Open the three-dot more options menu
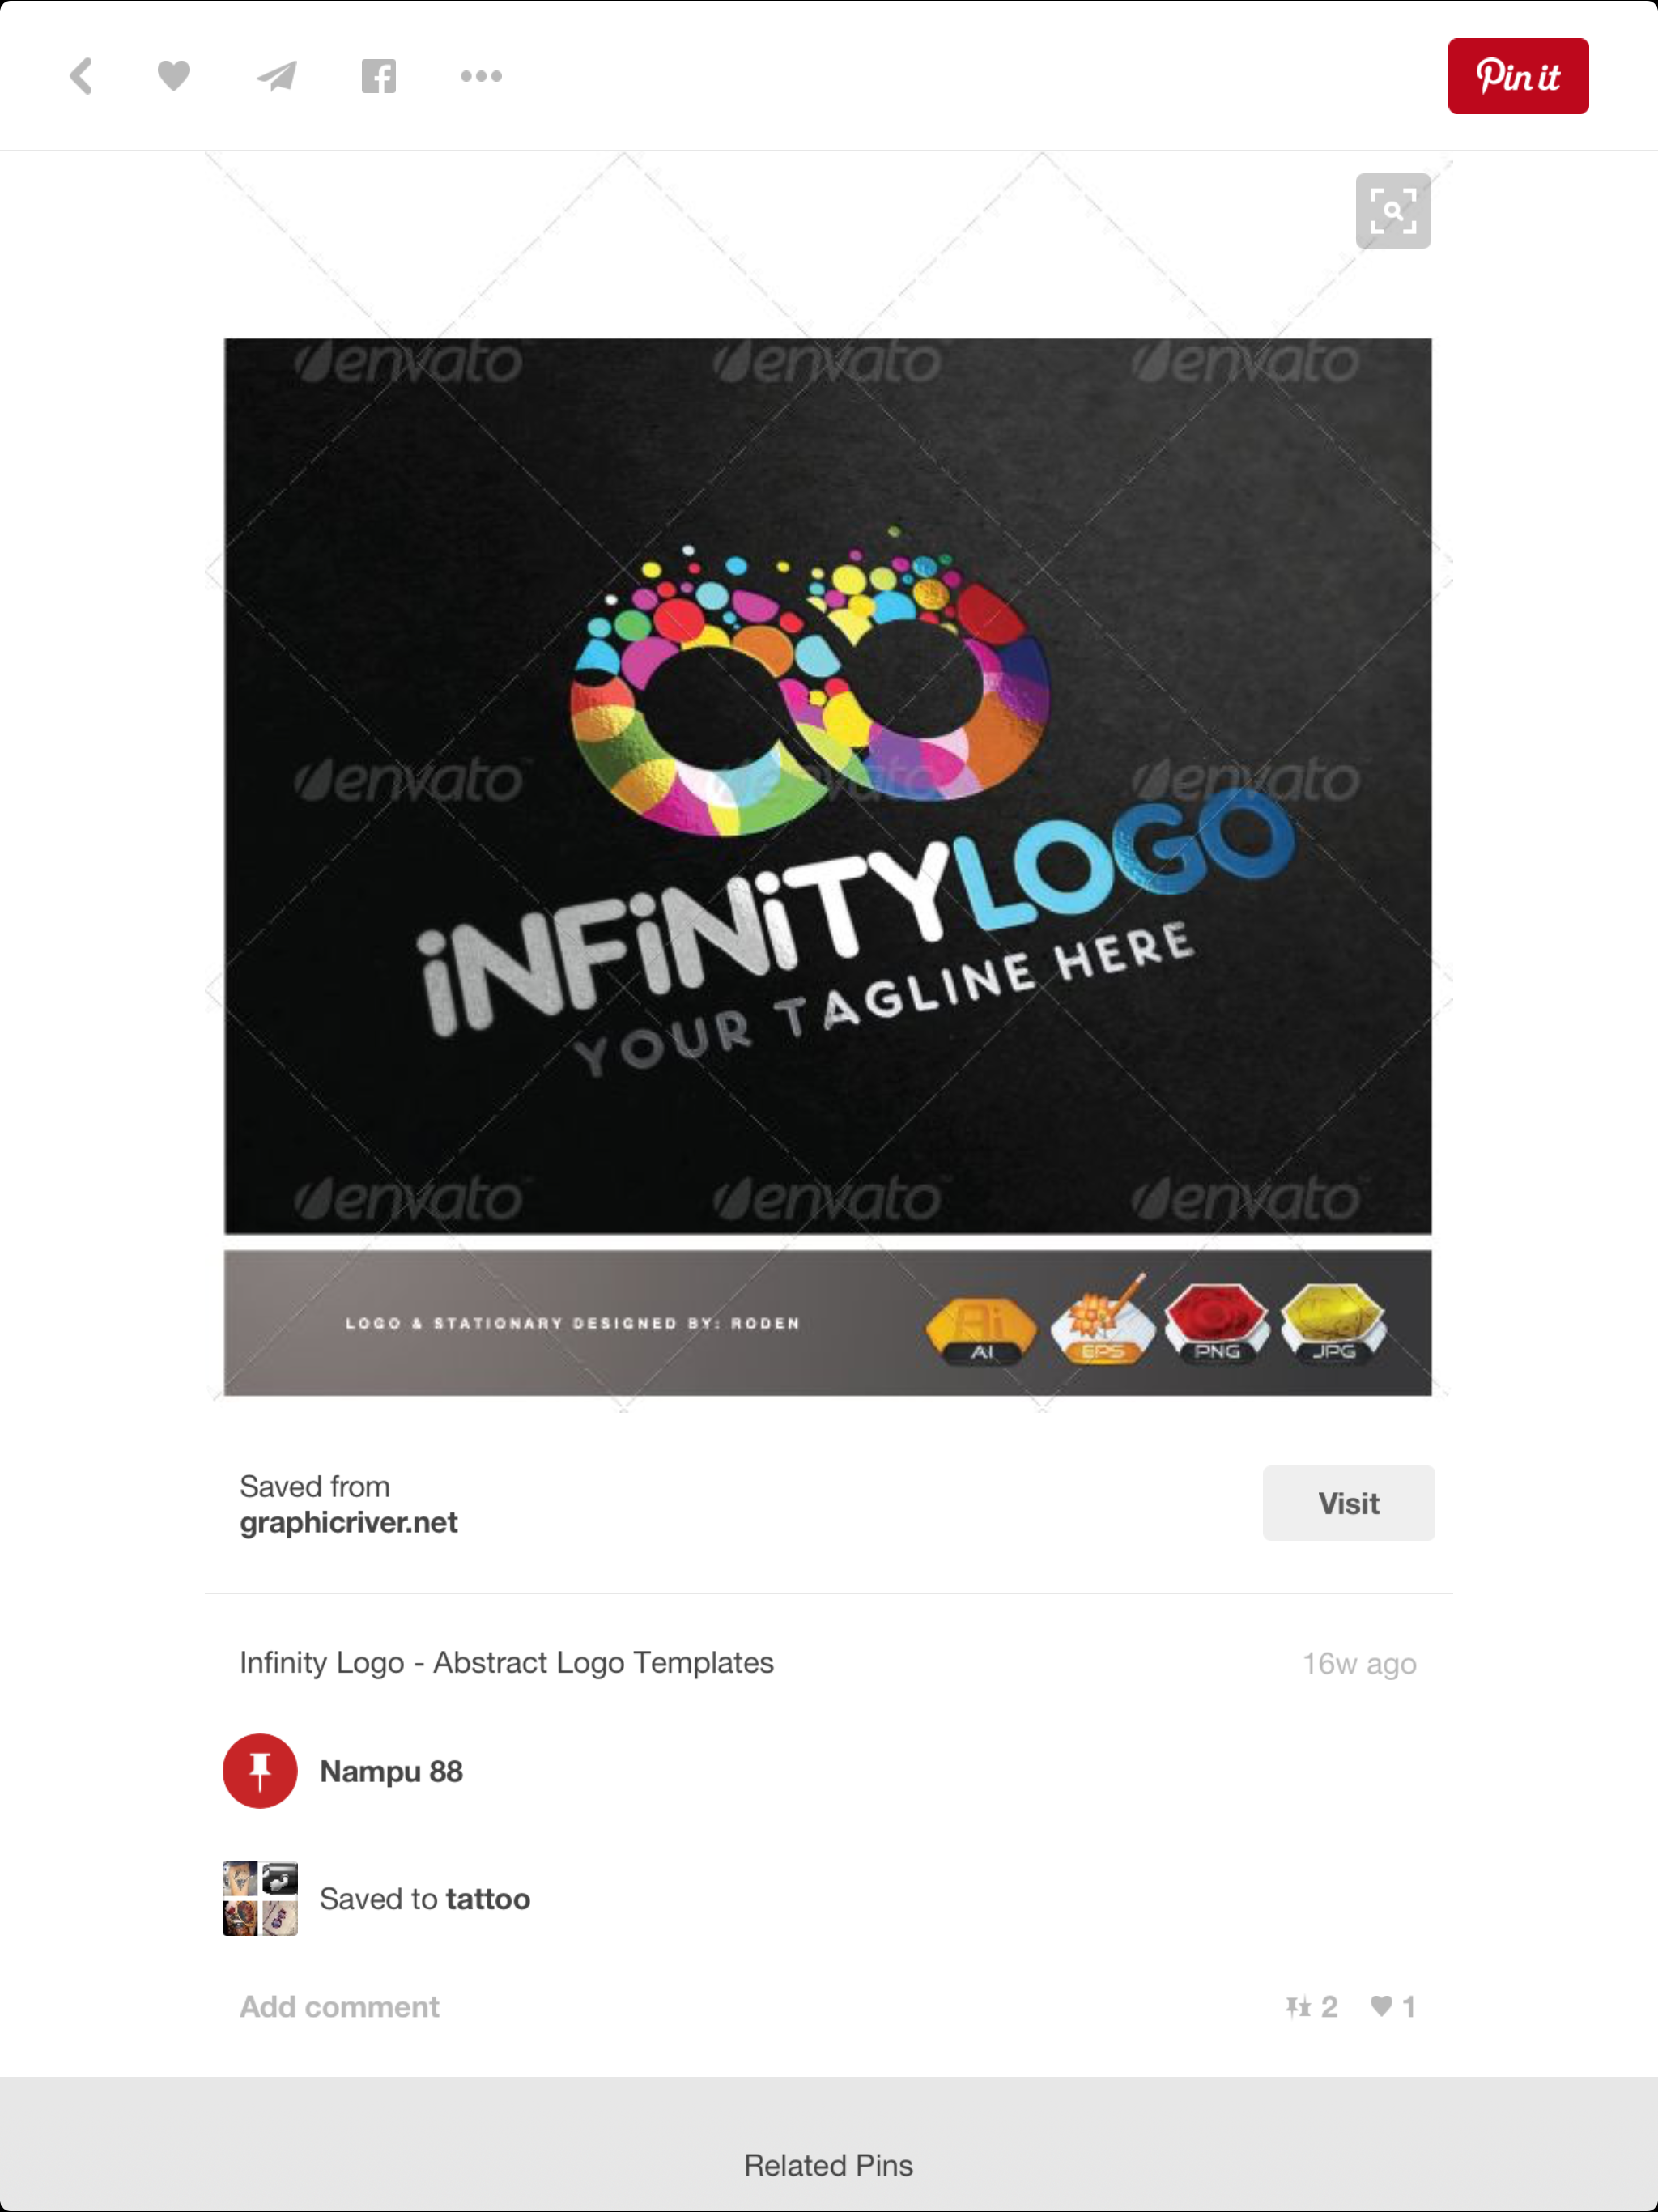1658x2212 pixels. 481,76
